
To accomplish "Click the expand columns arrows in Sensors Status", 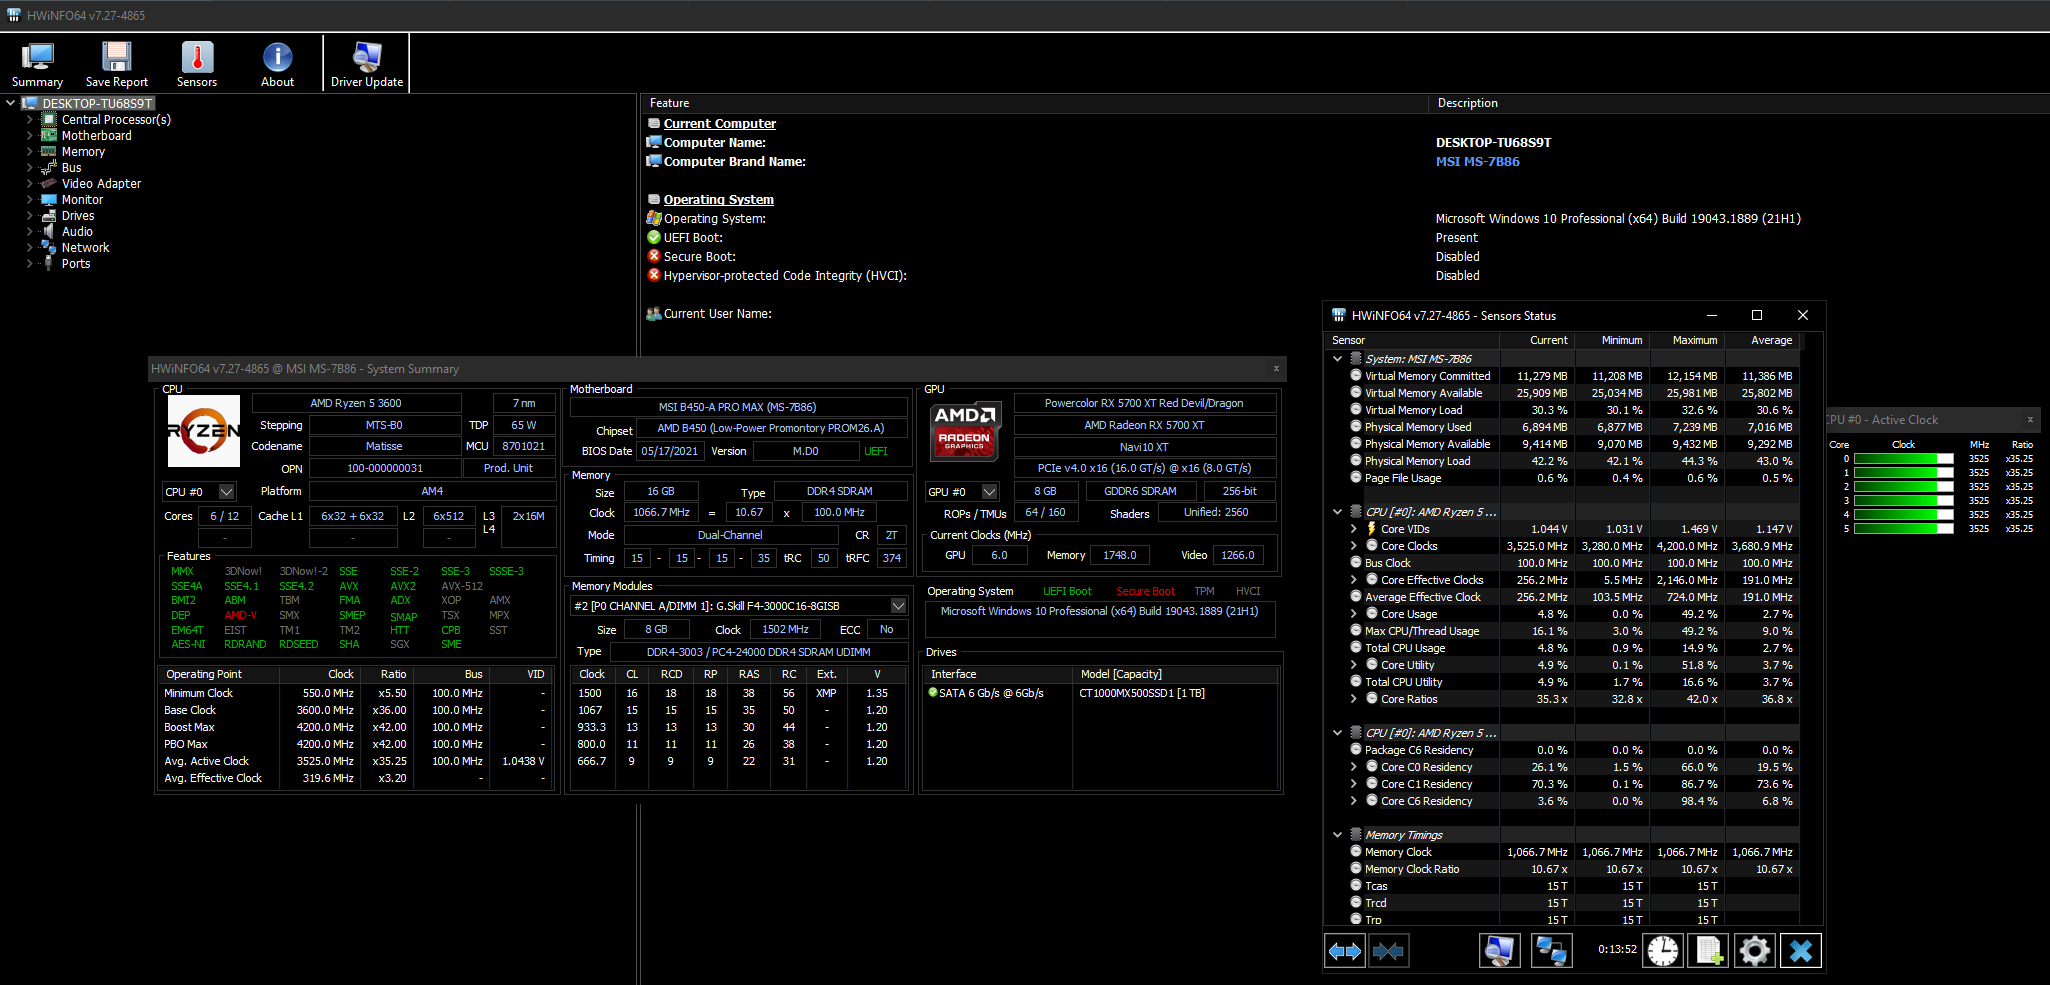I will coord(1345,951).
